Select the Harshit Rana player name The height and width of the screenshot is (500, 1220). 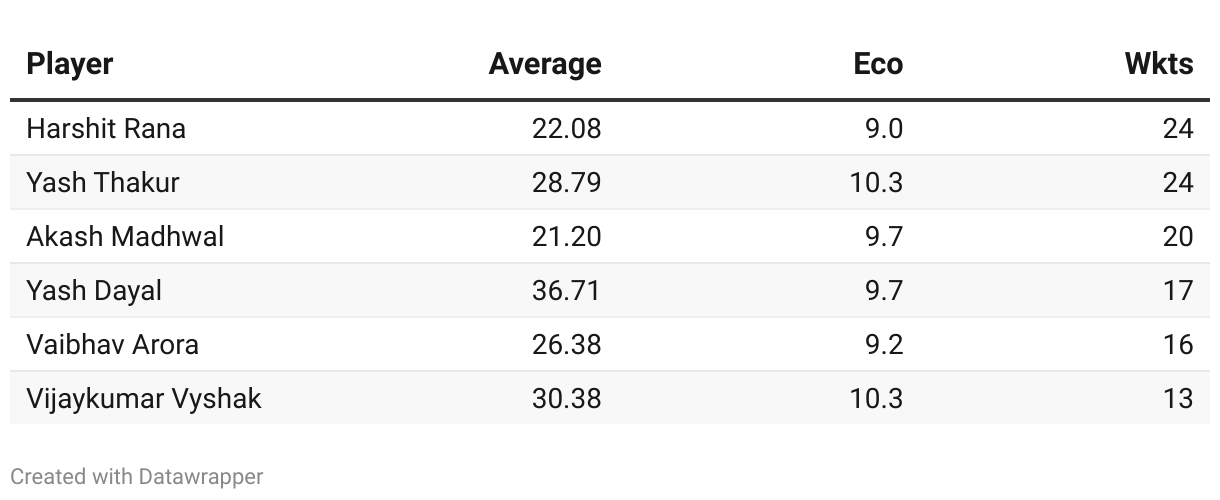106,129
